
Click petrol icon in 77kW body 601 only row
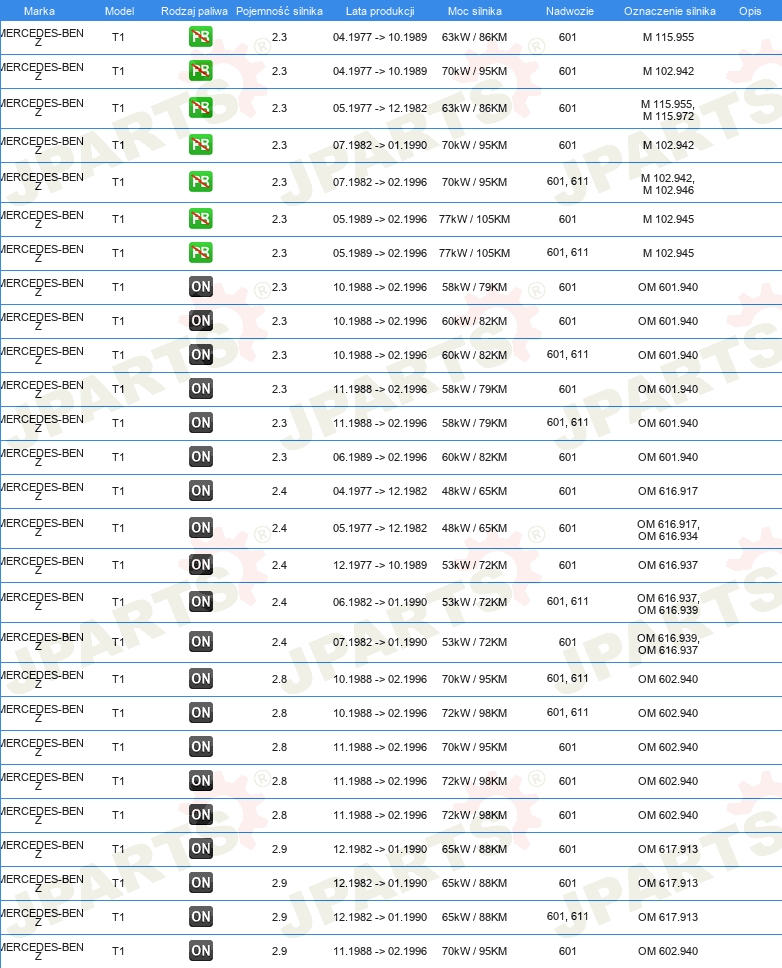201,219
